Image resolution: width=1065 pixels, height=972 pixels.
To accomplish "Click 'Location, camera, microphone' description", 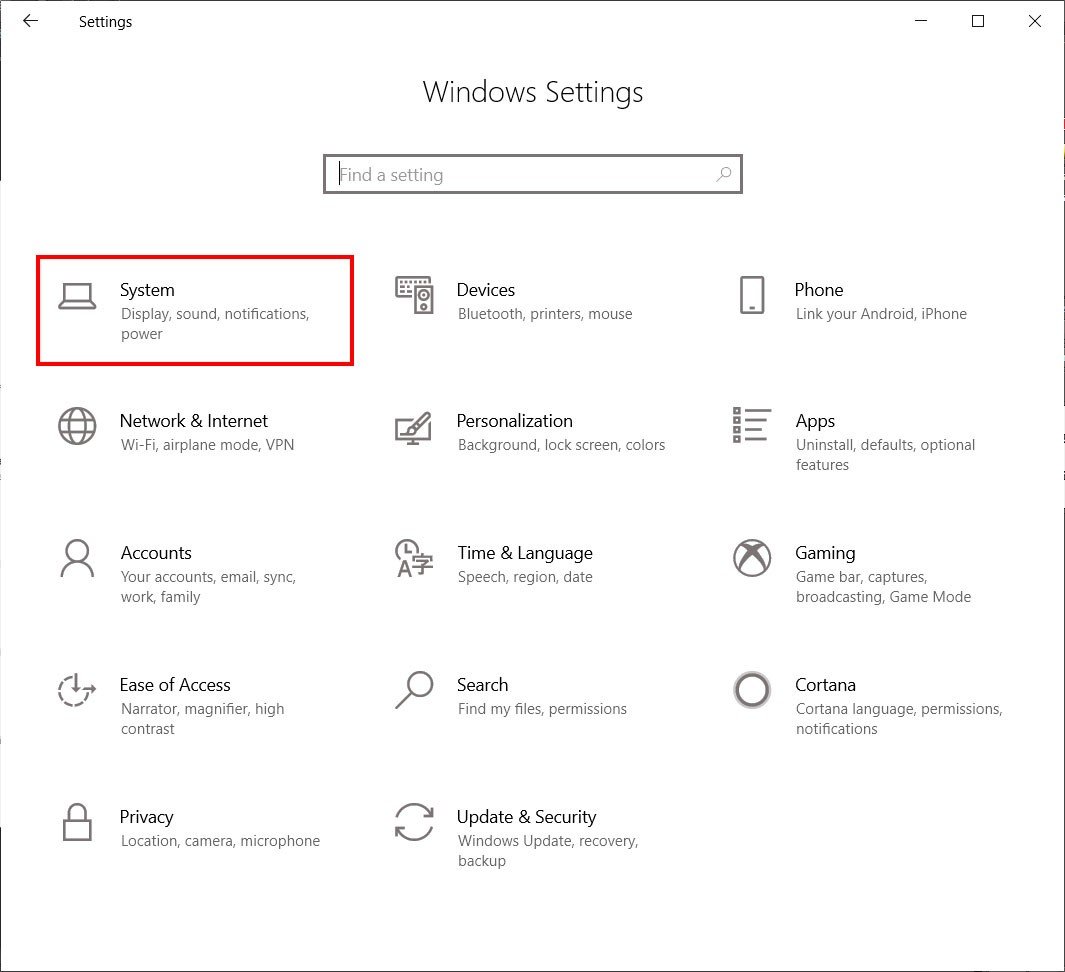I will (220, 840).
